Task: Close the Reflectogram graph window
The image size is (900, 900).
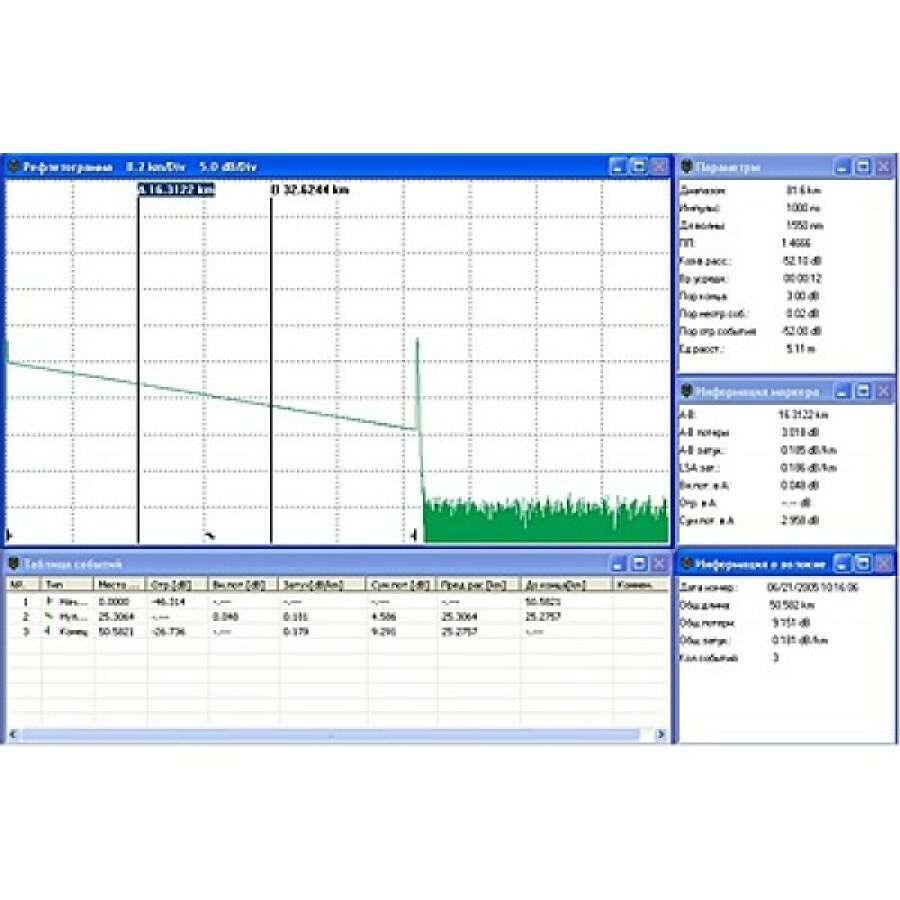Action: (660, 166)
